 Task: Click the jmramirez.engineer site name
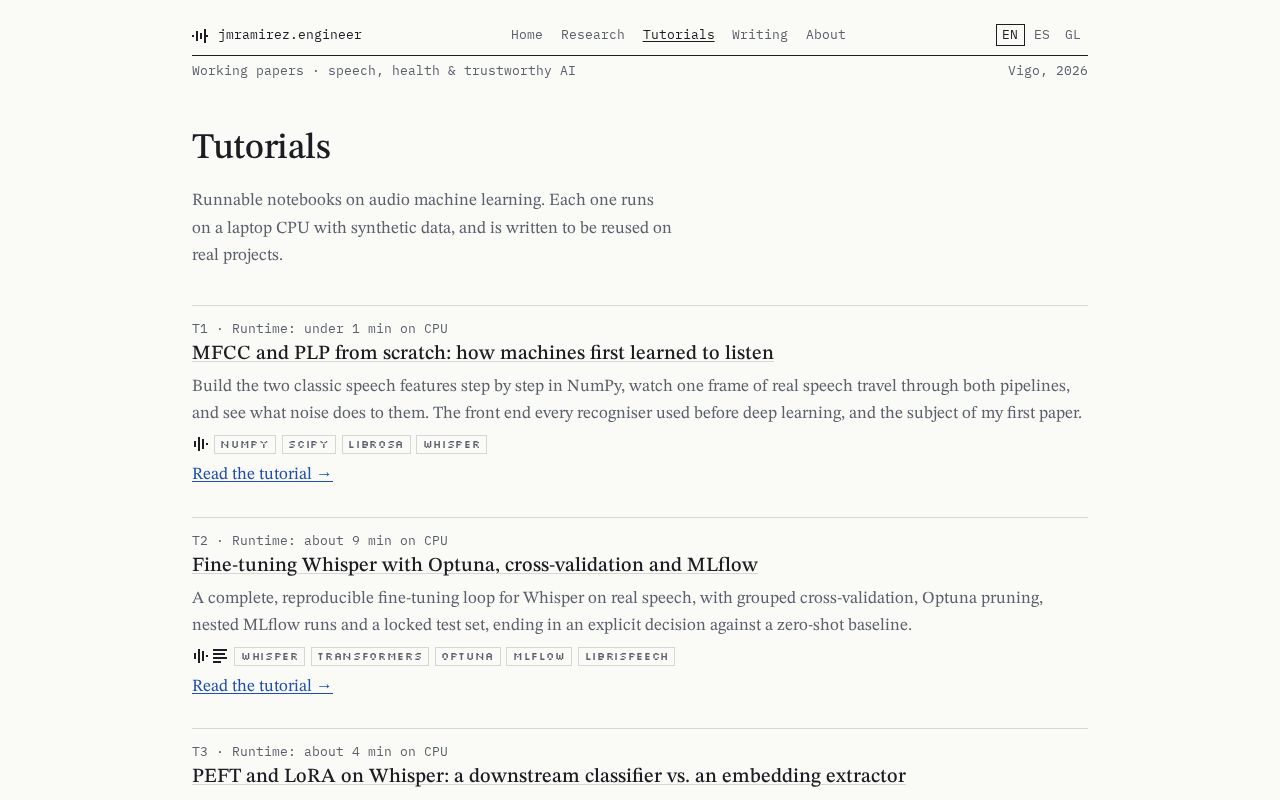coord(290,35)
